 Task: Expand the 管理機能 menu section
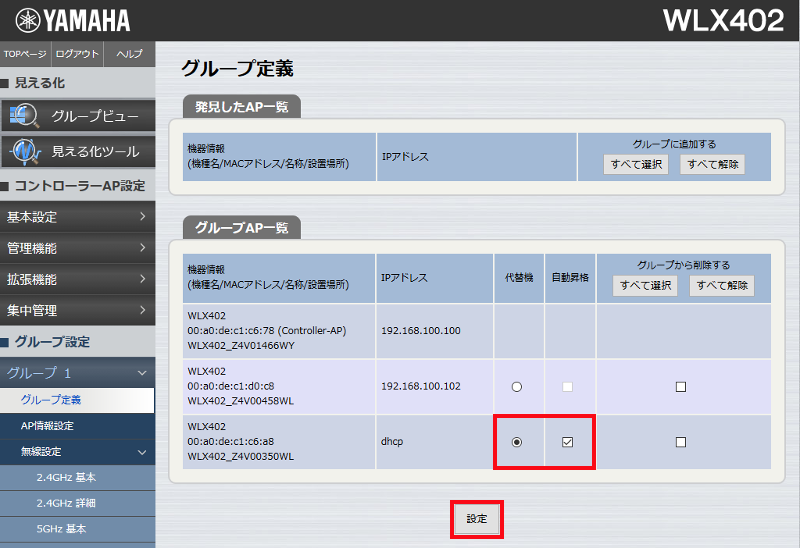click(77, 248)
